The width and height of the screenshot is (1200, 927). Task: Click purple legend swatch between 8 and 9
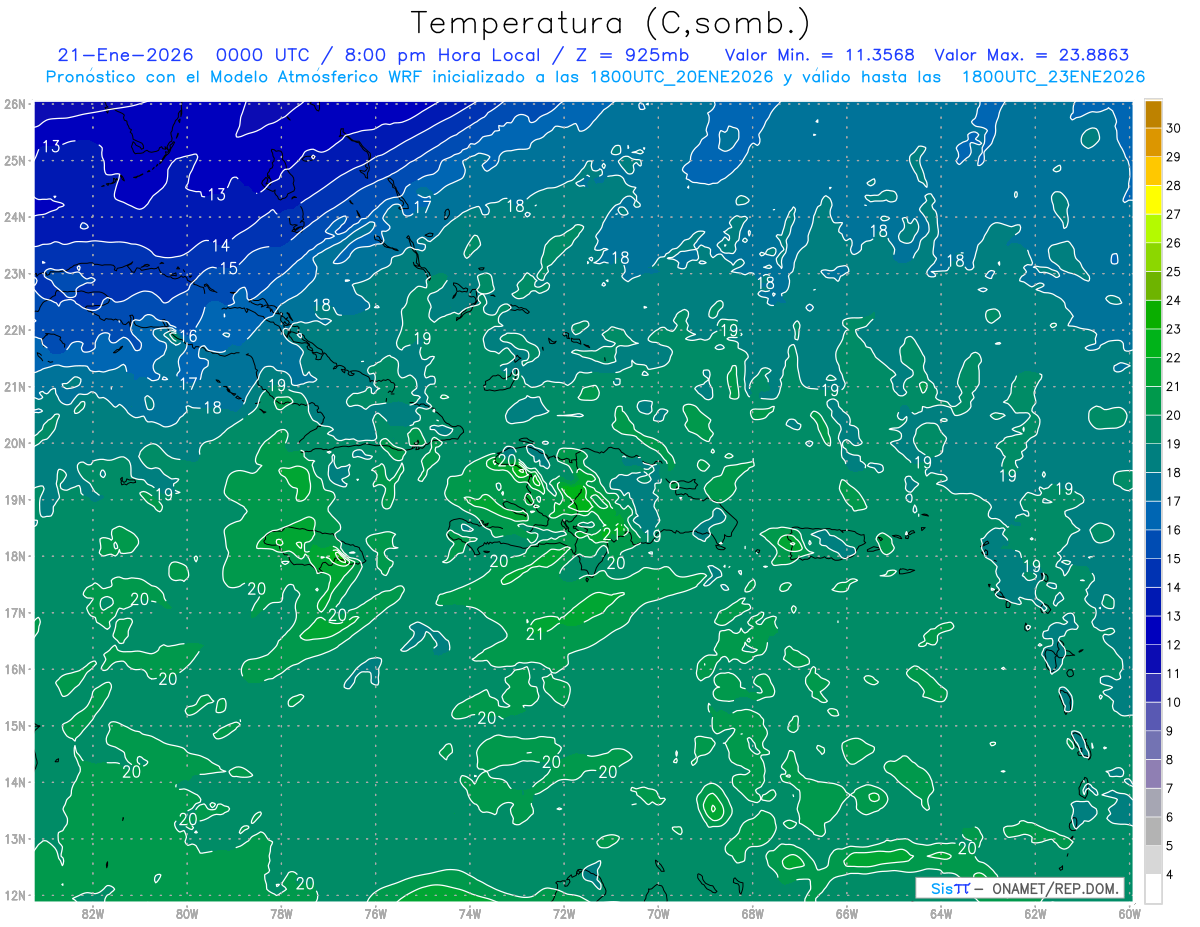[1153, 745]
